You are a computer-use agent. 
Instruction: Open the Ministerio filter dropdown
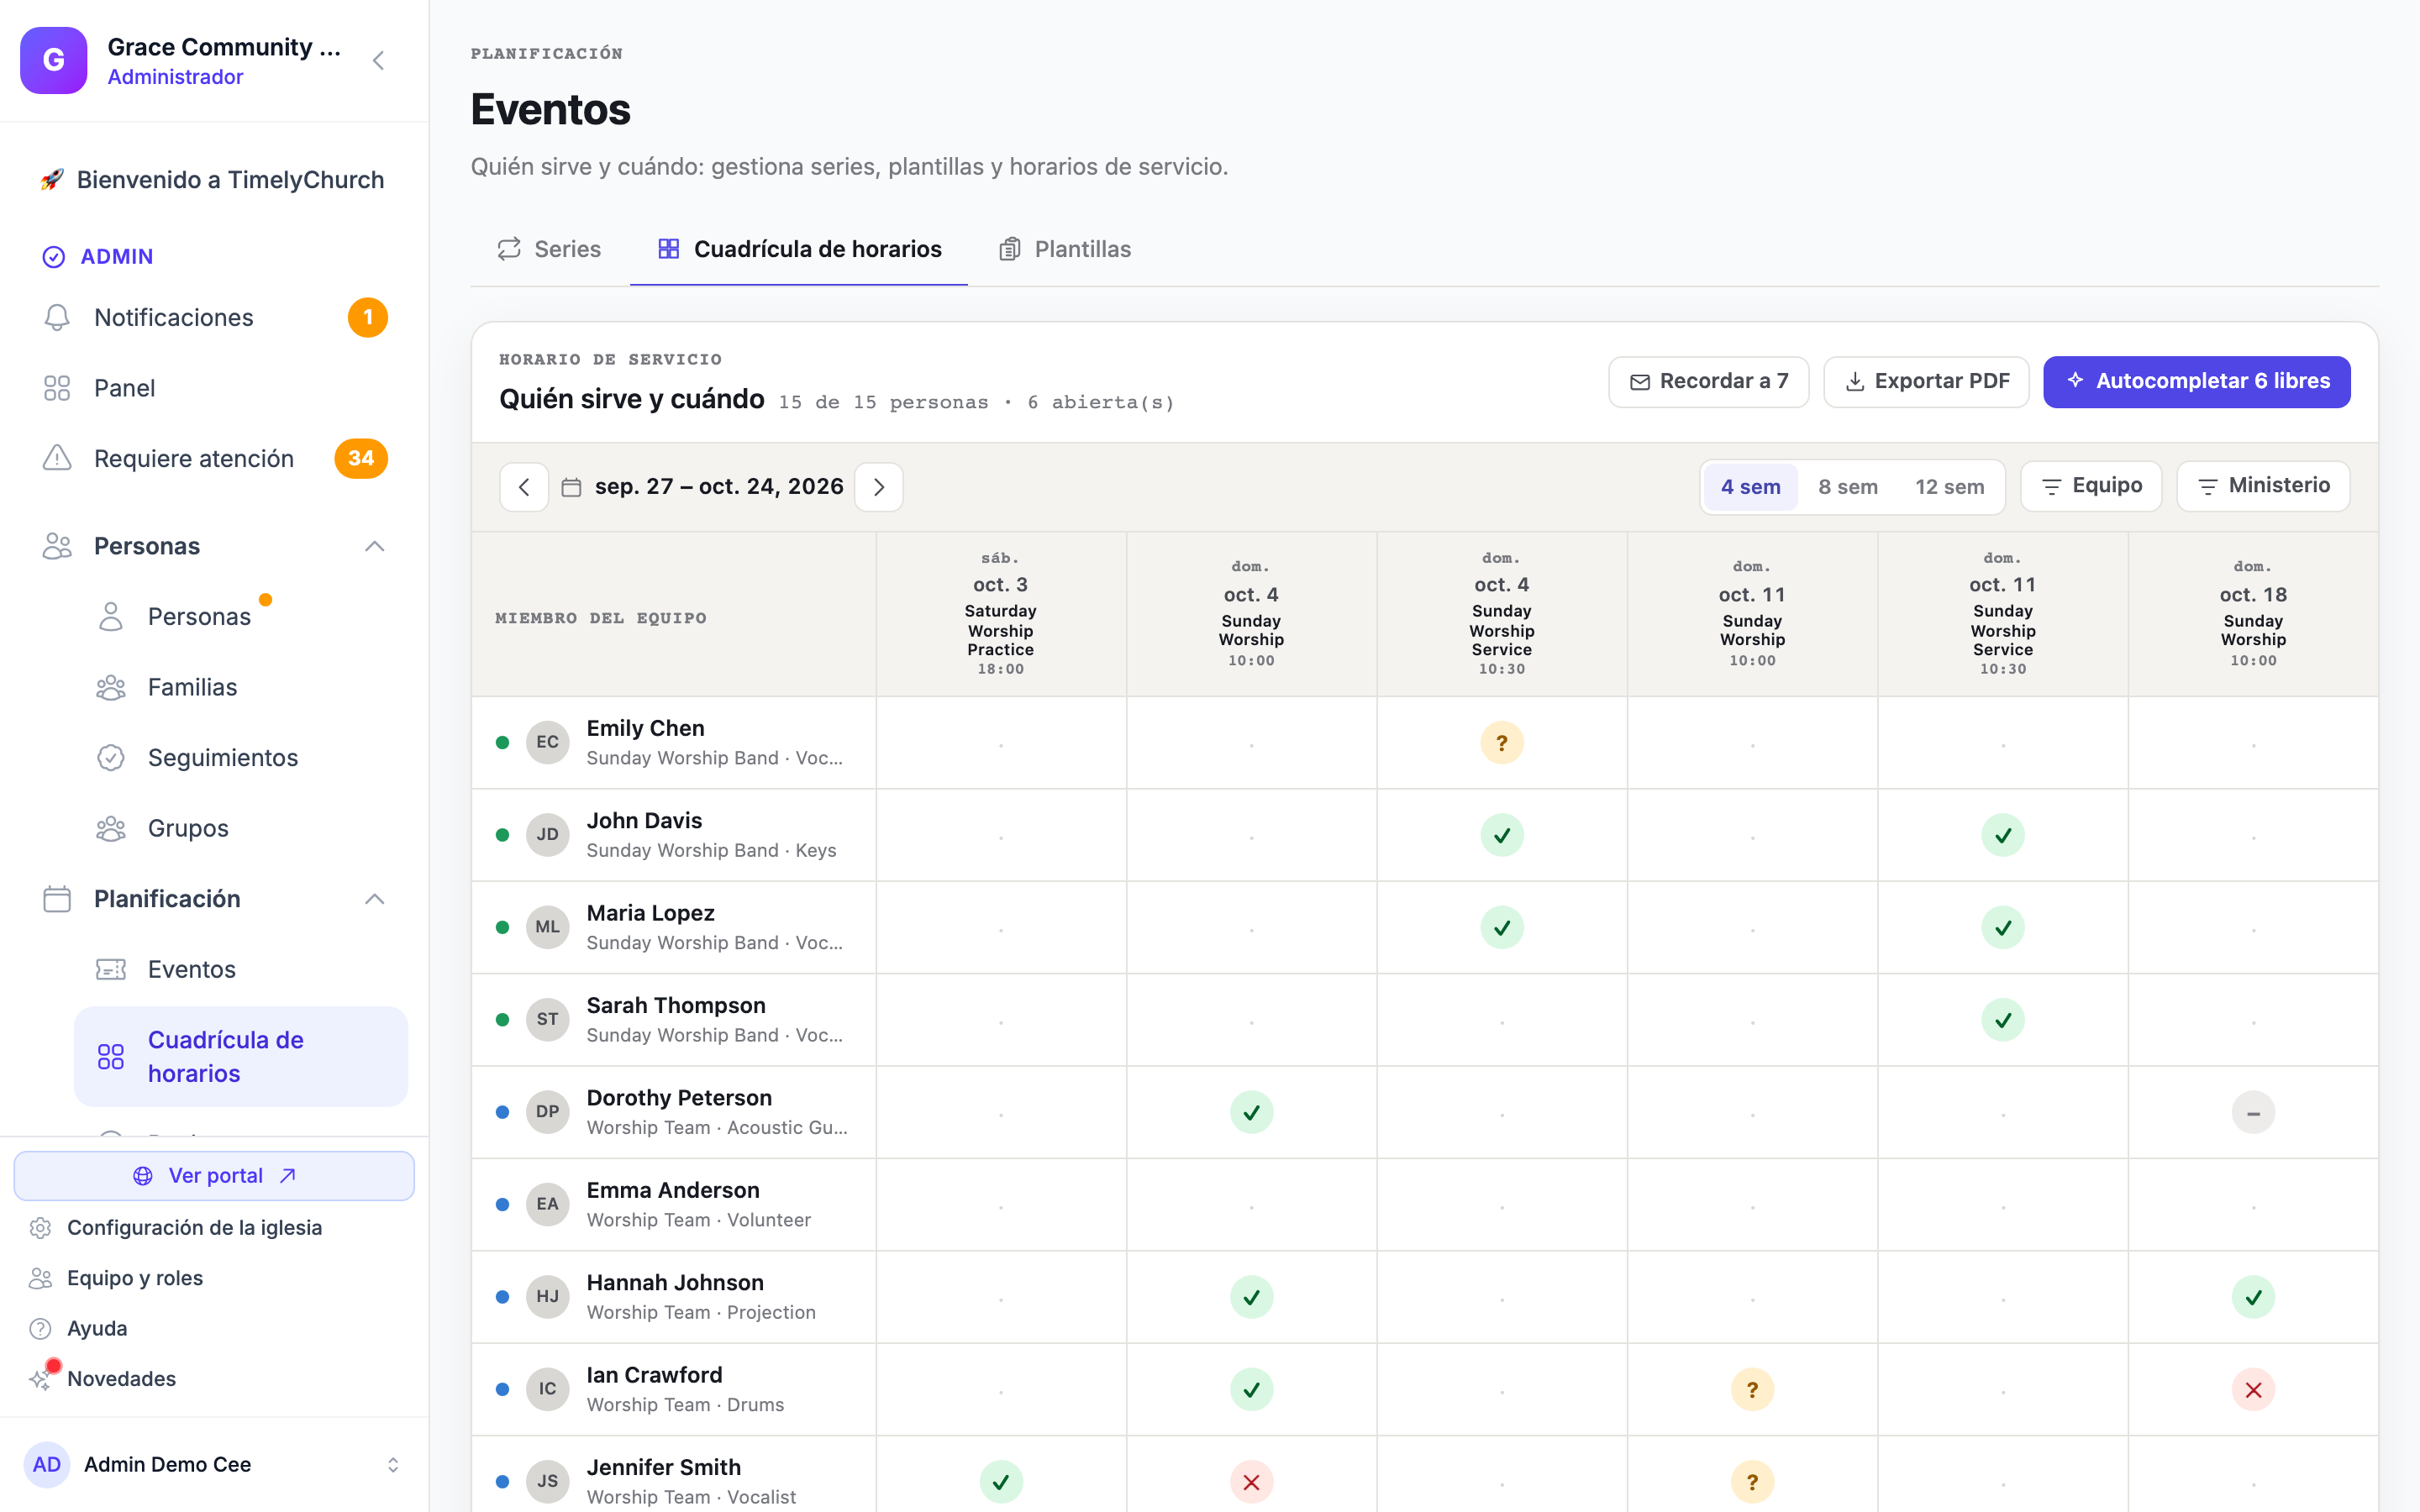2263,486
